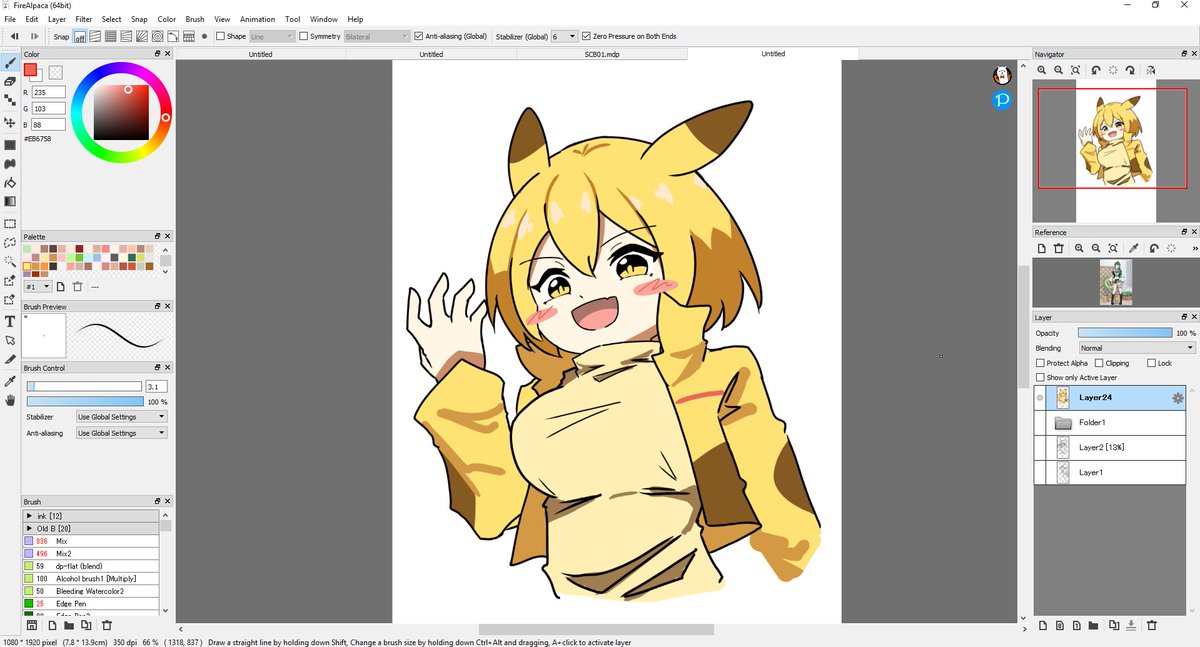The image size is (1200, 647).
Task: Zoom in from the Navigator panel
Action: 1042,70
